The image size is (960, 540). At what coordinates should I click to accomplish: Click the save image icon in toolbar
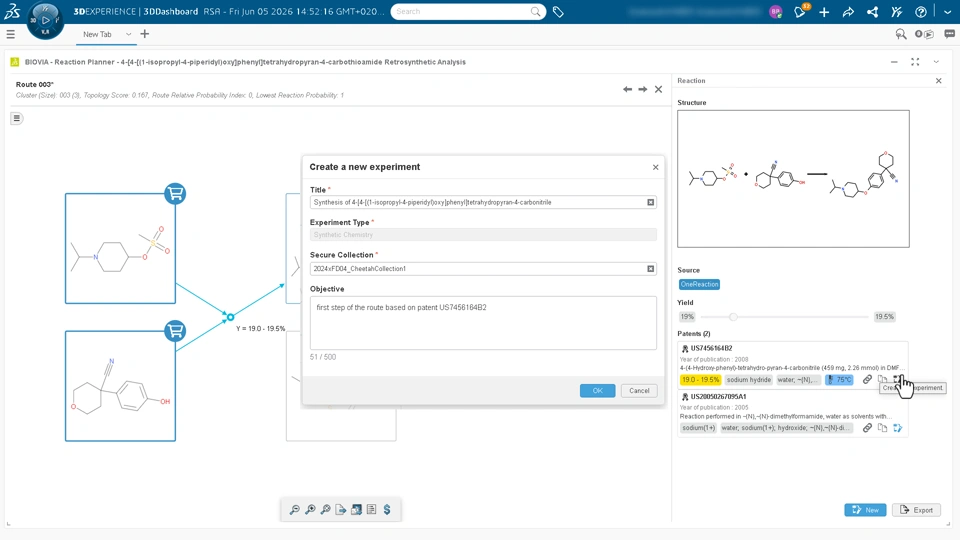point(356,509)
